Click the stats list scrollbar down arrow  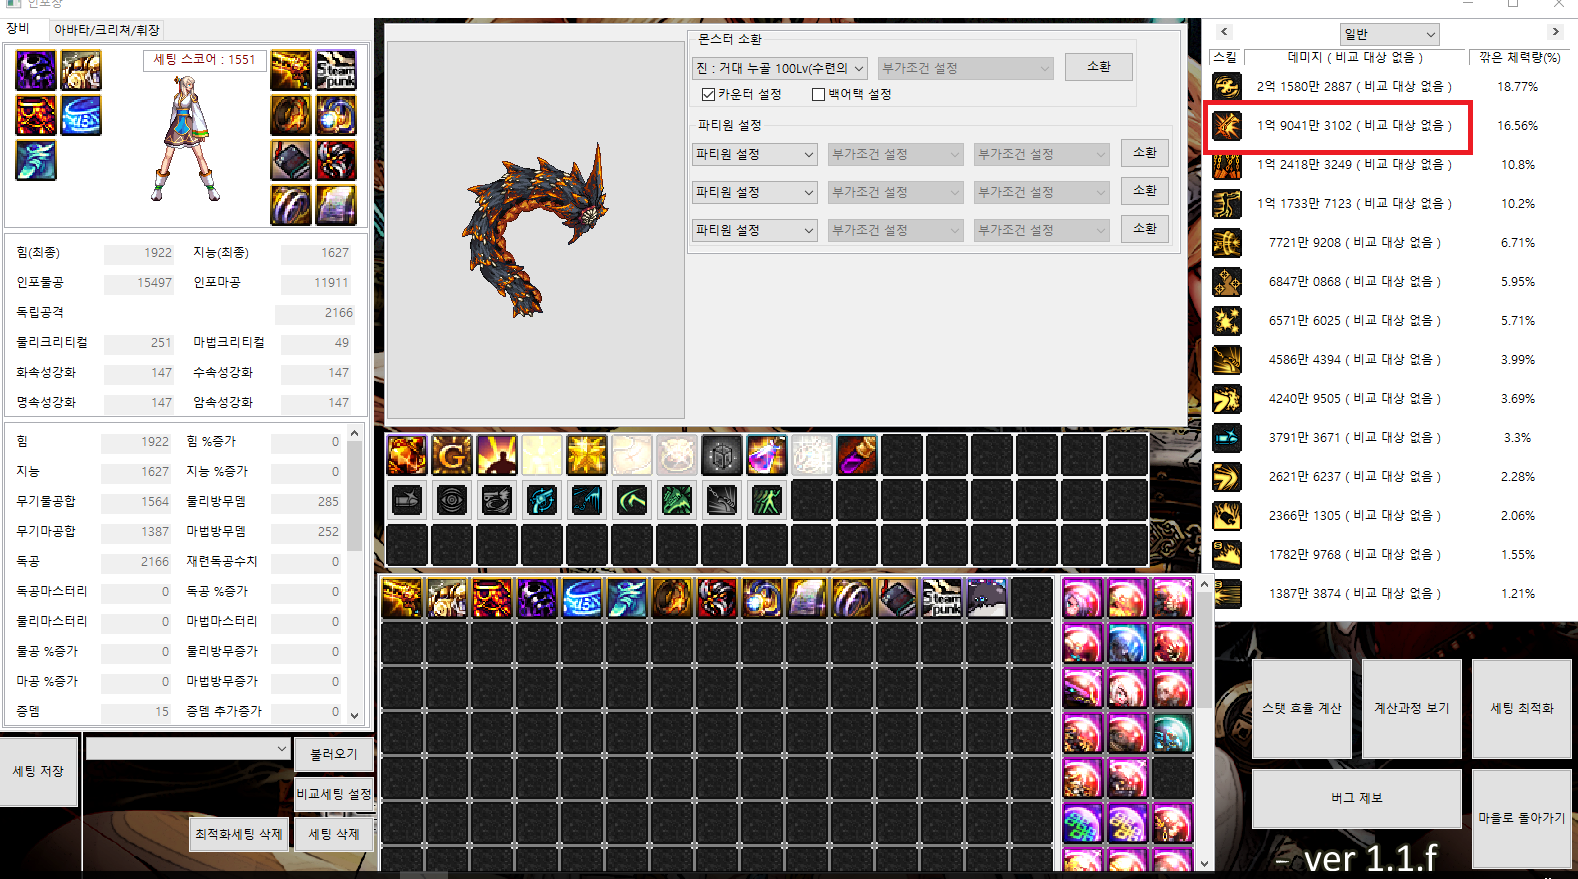coord(354,715)
